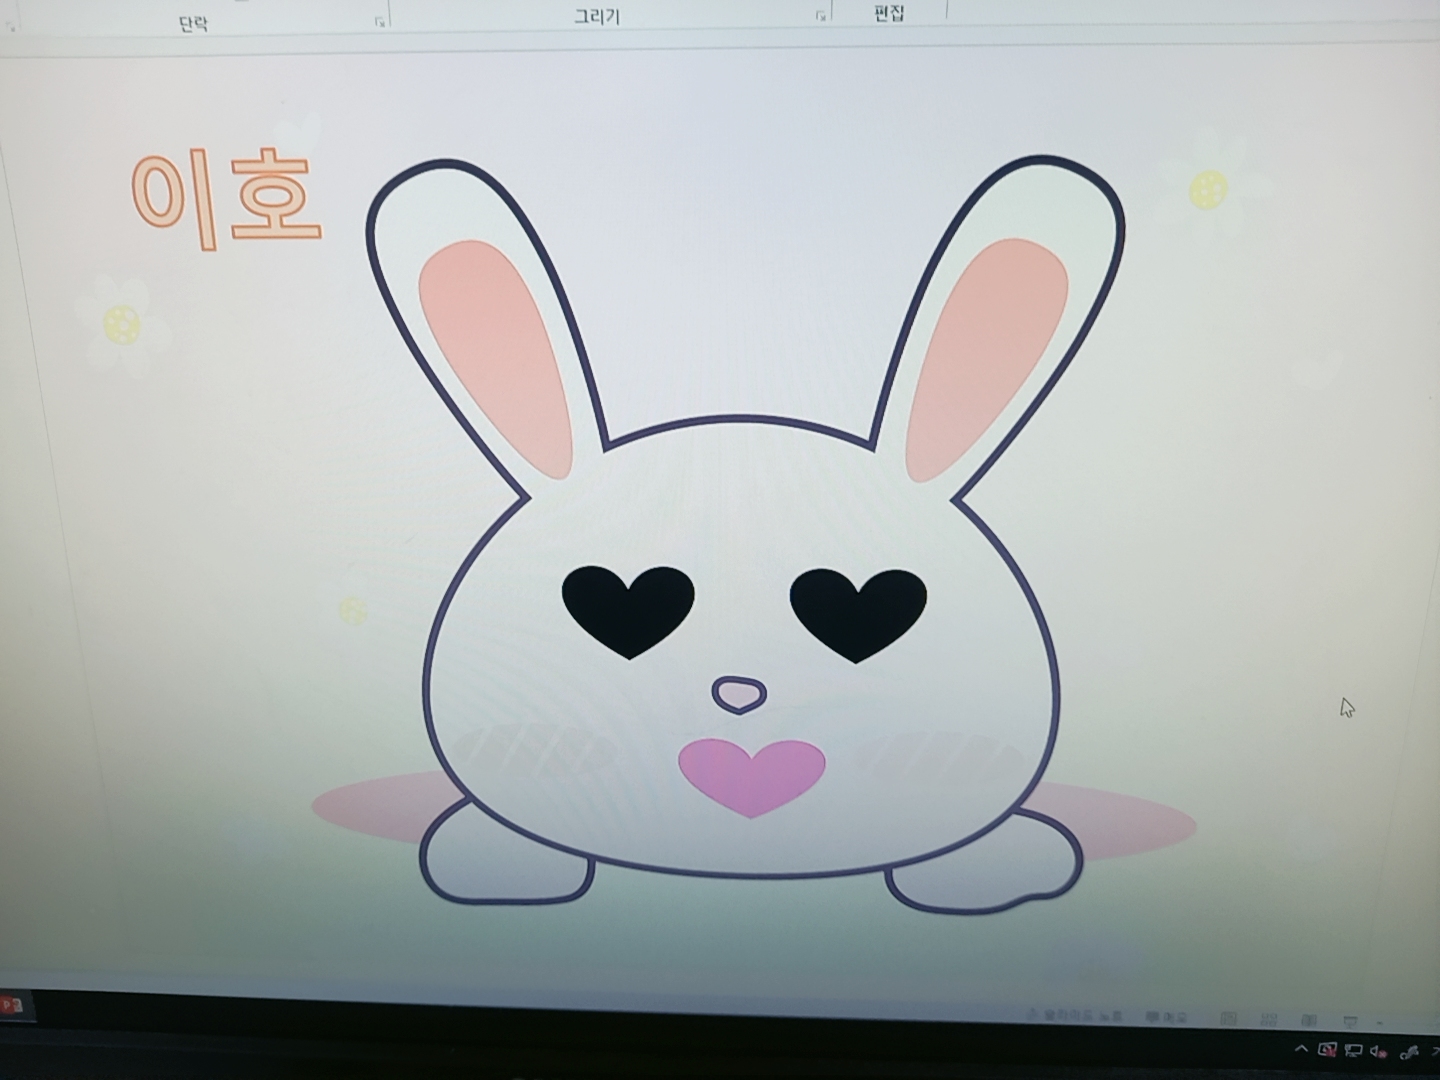
Task: Open the 단락 dialog launcher
Action: (380, 21)
